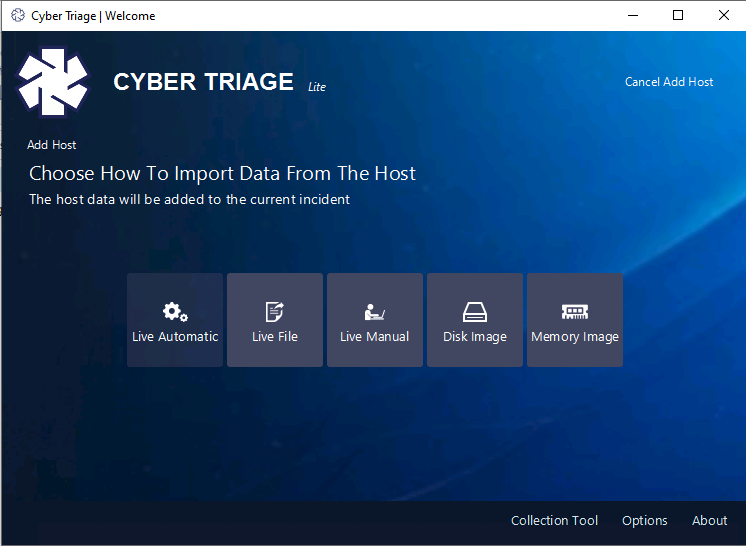Choose the Memory Image RAM tile

pyautogui.click(x=575, y=320)
